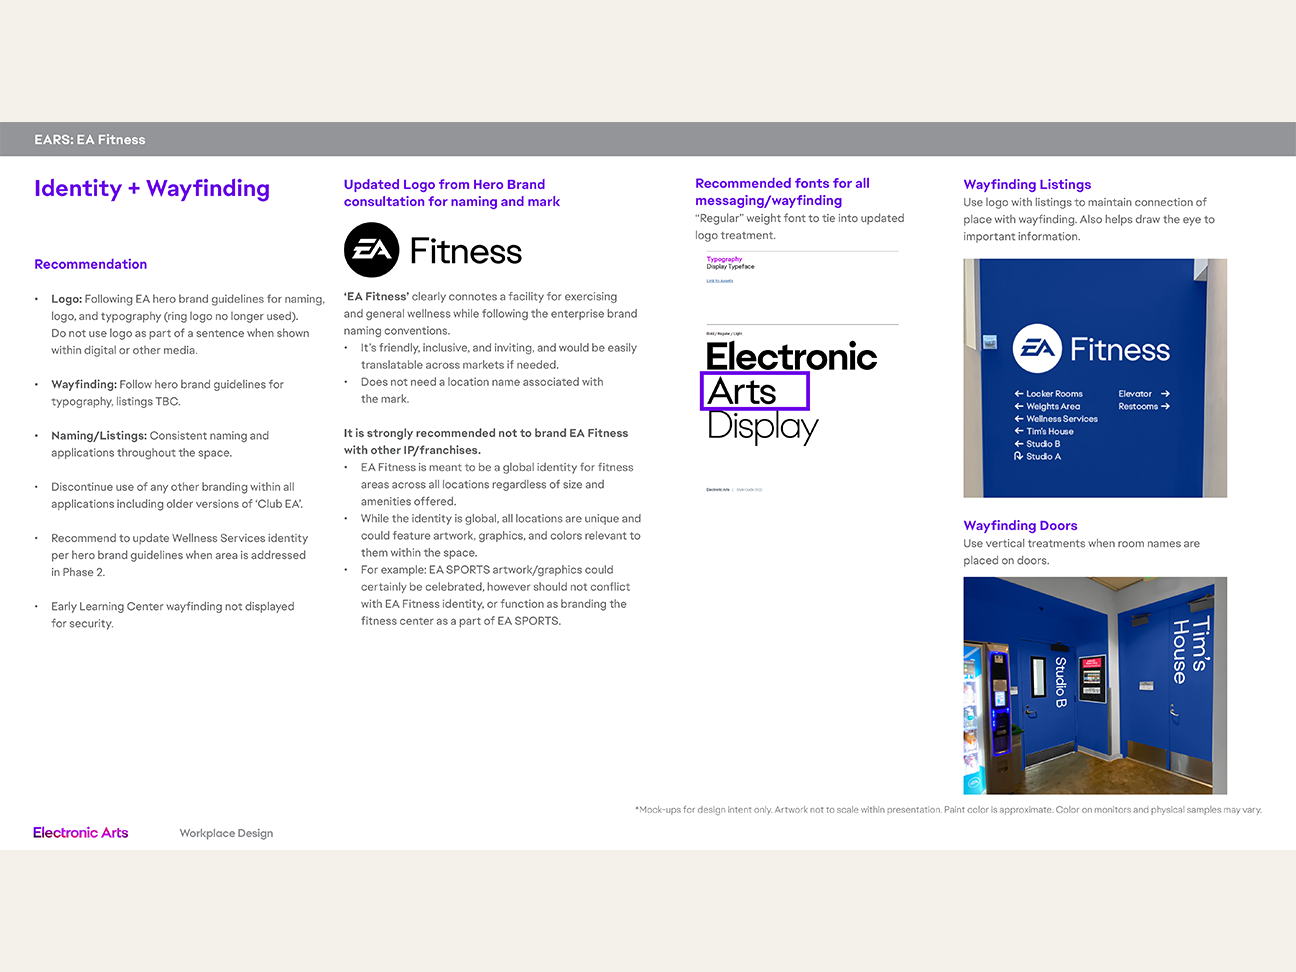Viewport: 1296px width, 972px height.
Task: Click the "Updated Logo from Hero Brand" heading
Action: (x=452, y=193)
